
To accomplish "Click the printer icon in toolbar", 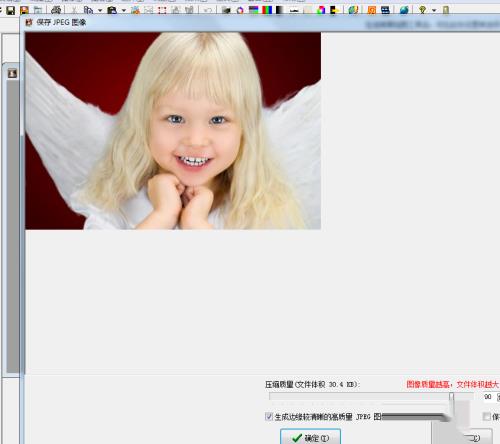I will coord(56,10).
